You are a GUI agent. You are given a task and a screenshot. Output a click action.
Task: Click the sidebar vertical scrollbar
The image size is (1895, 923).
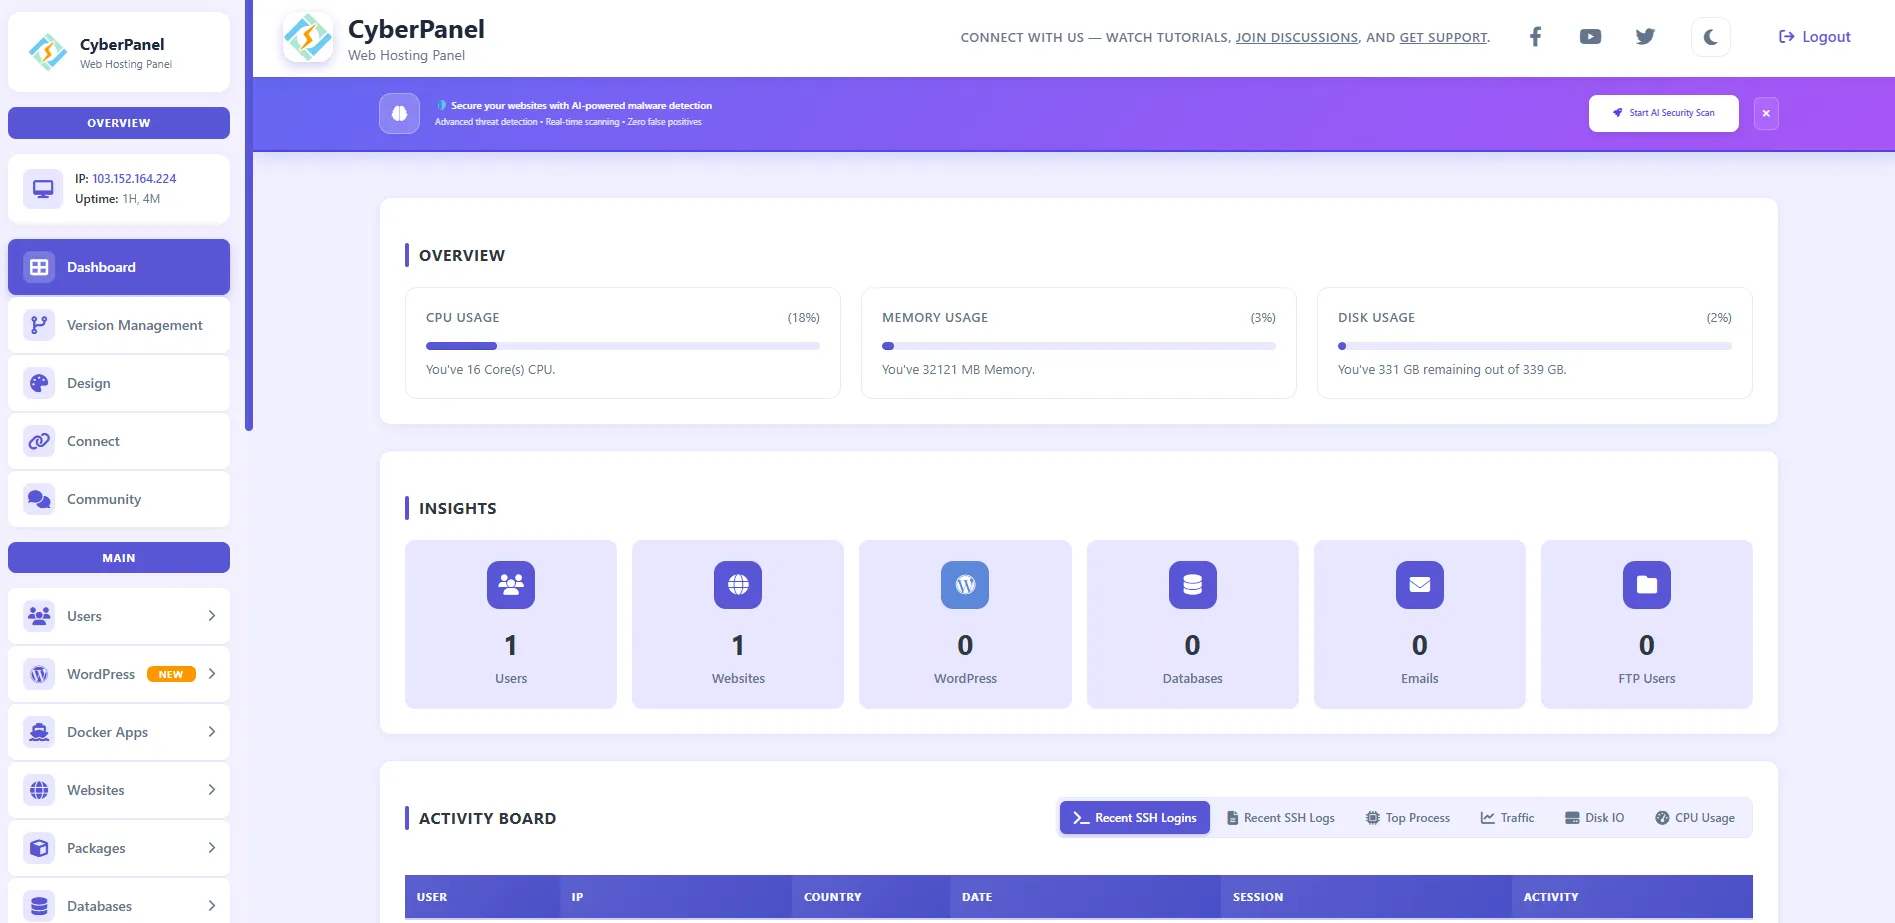(x=249, y=215)
